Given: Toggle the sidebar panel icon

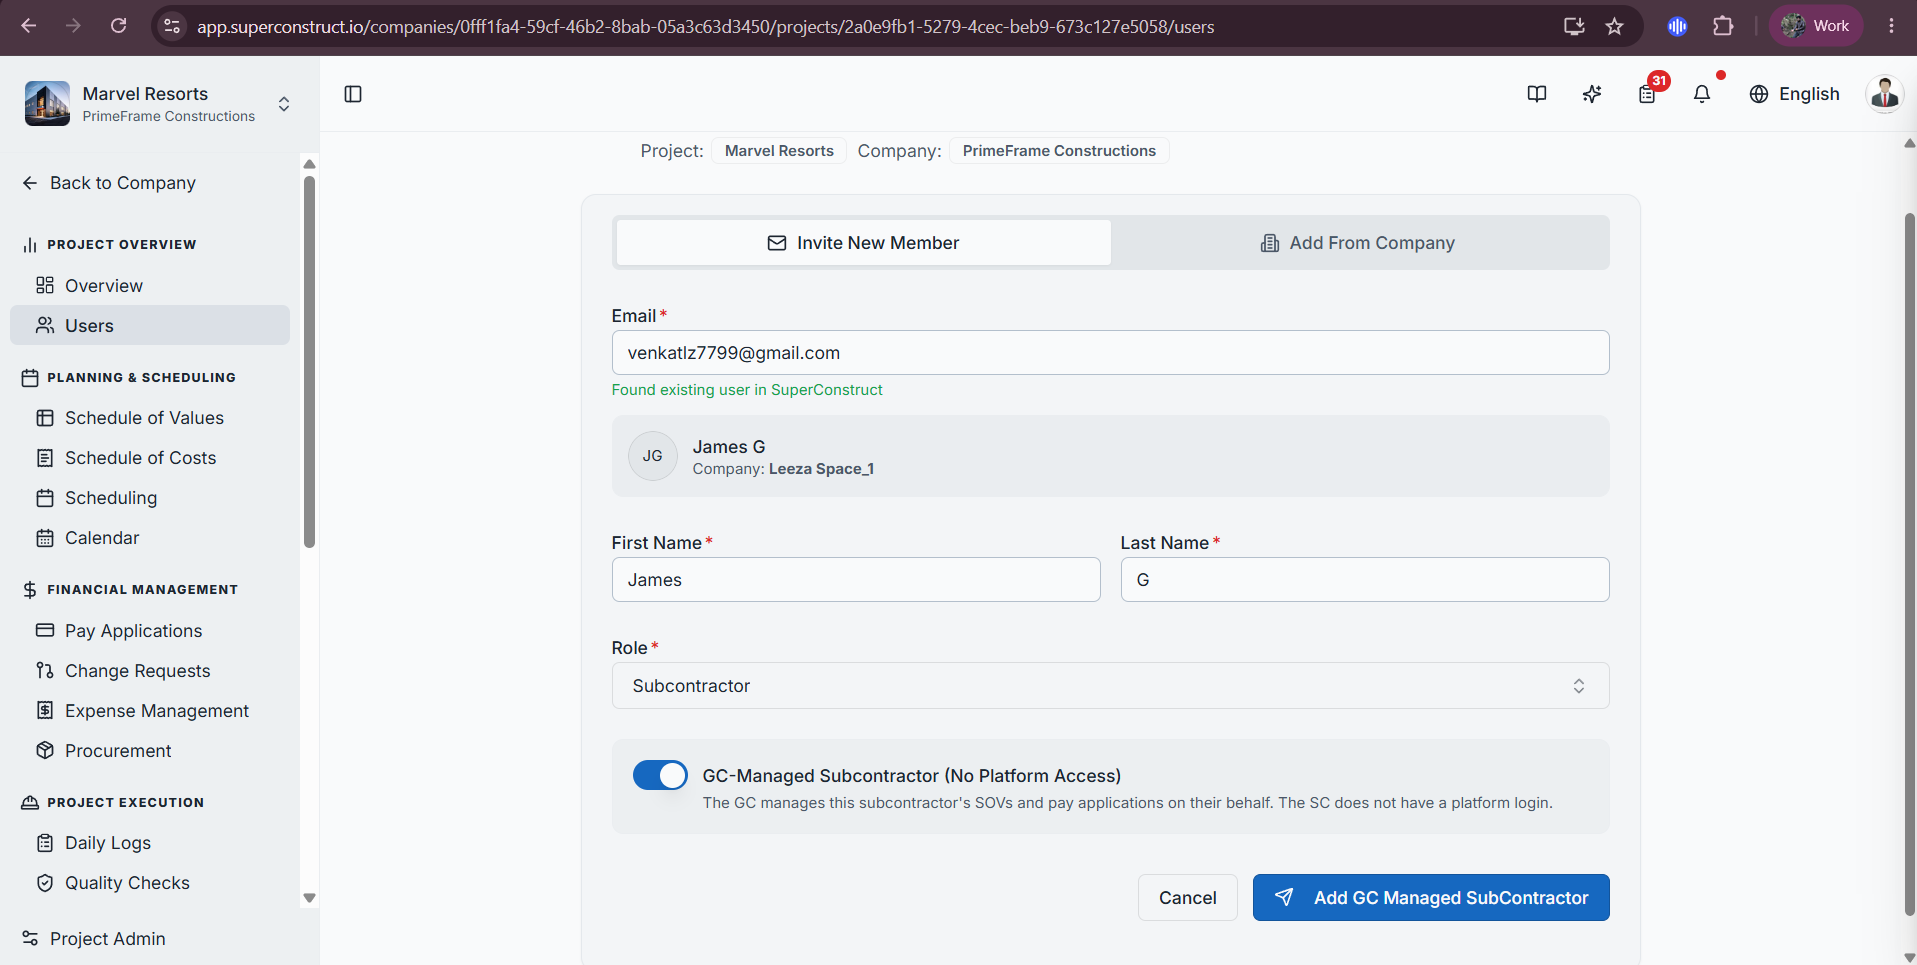Looking at the screenshot, I should tap(353, 94).
